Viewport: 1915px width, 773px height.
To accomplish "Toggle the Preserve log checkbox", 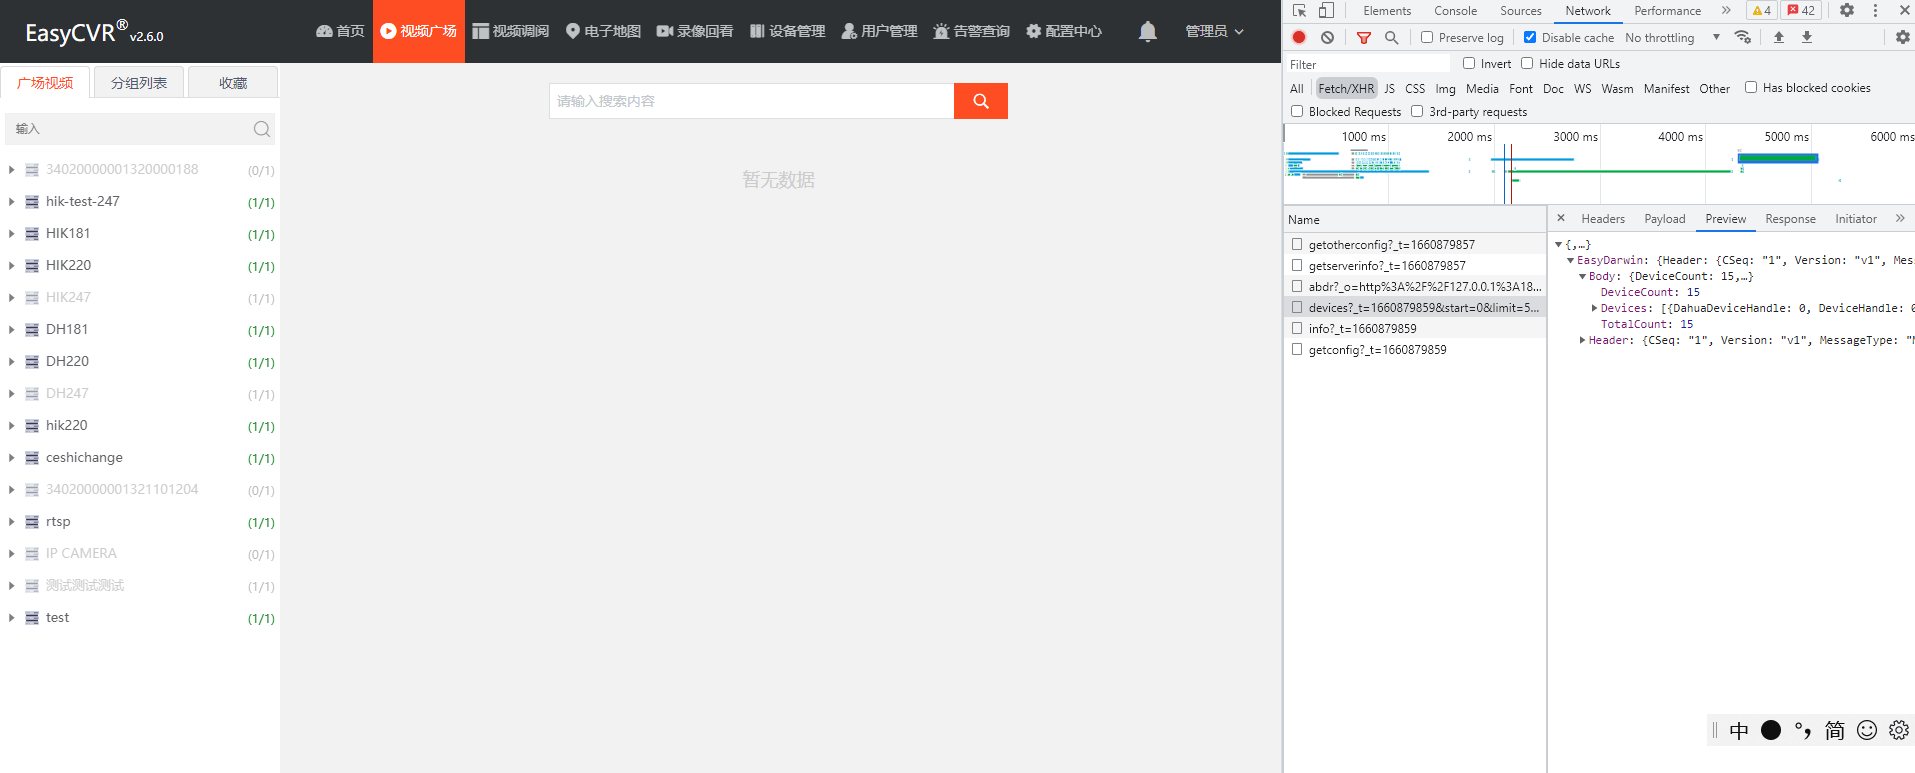I will [x=1427, y=37].
